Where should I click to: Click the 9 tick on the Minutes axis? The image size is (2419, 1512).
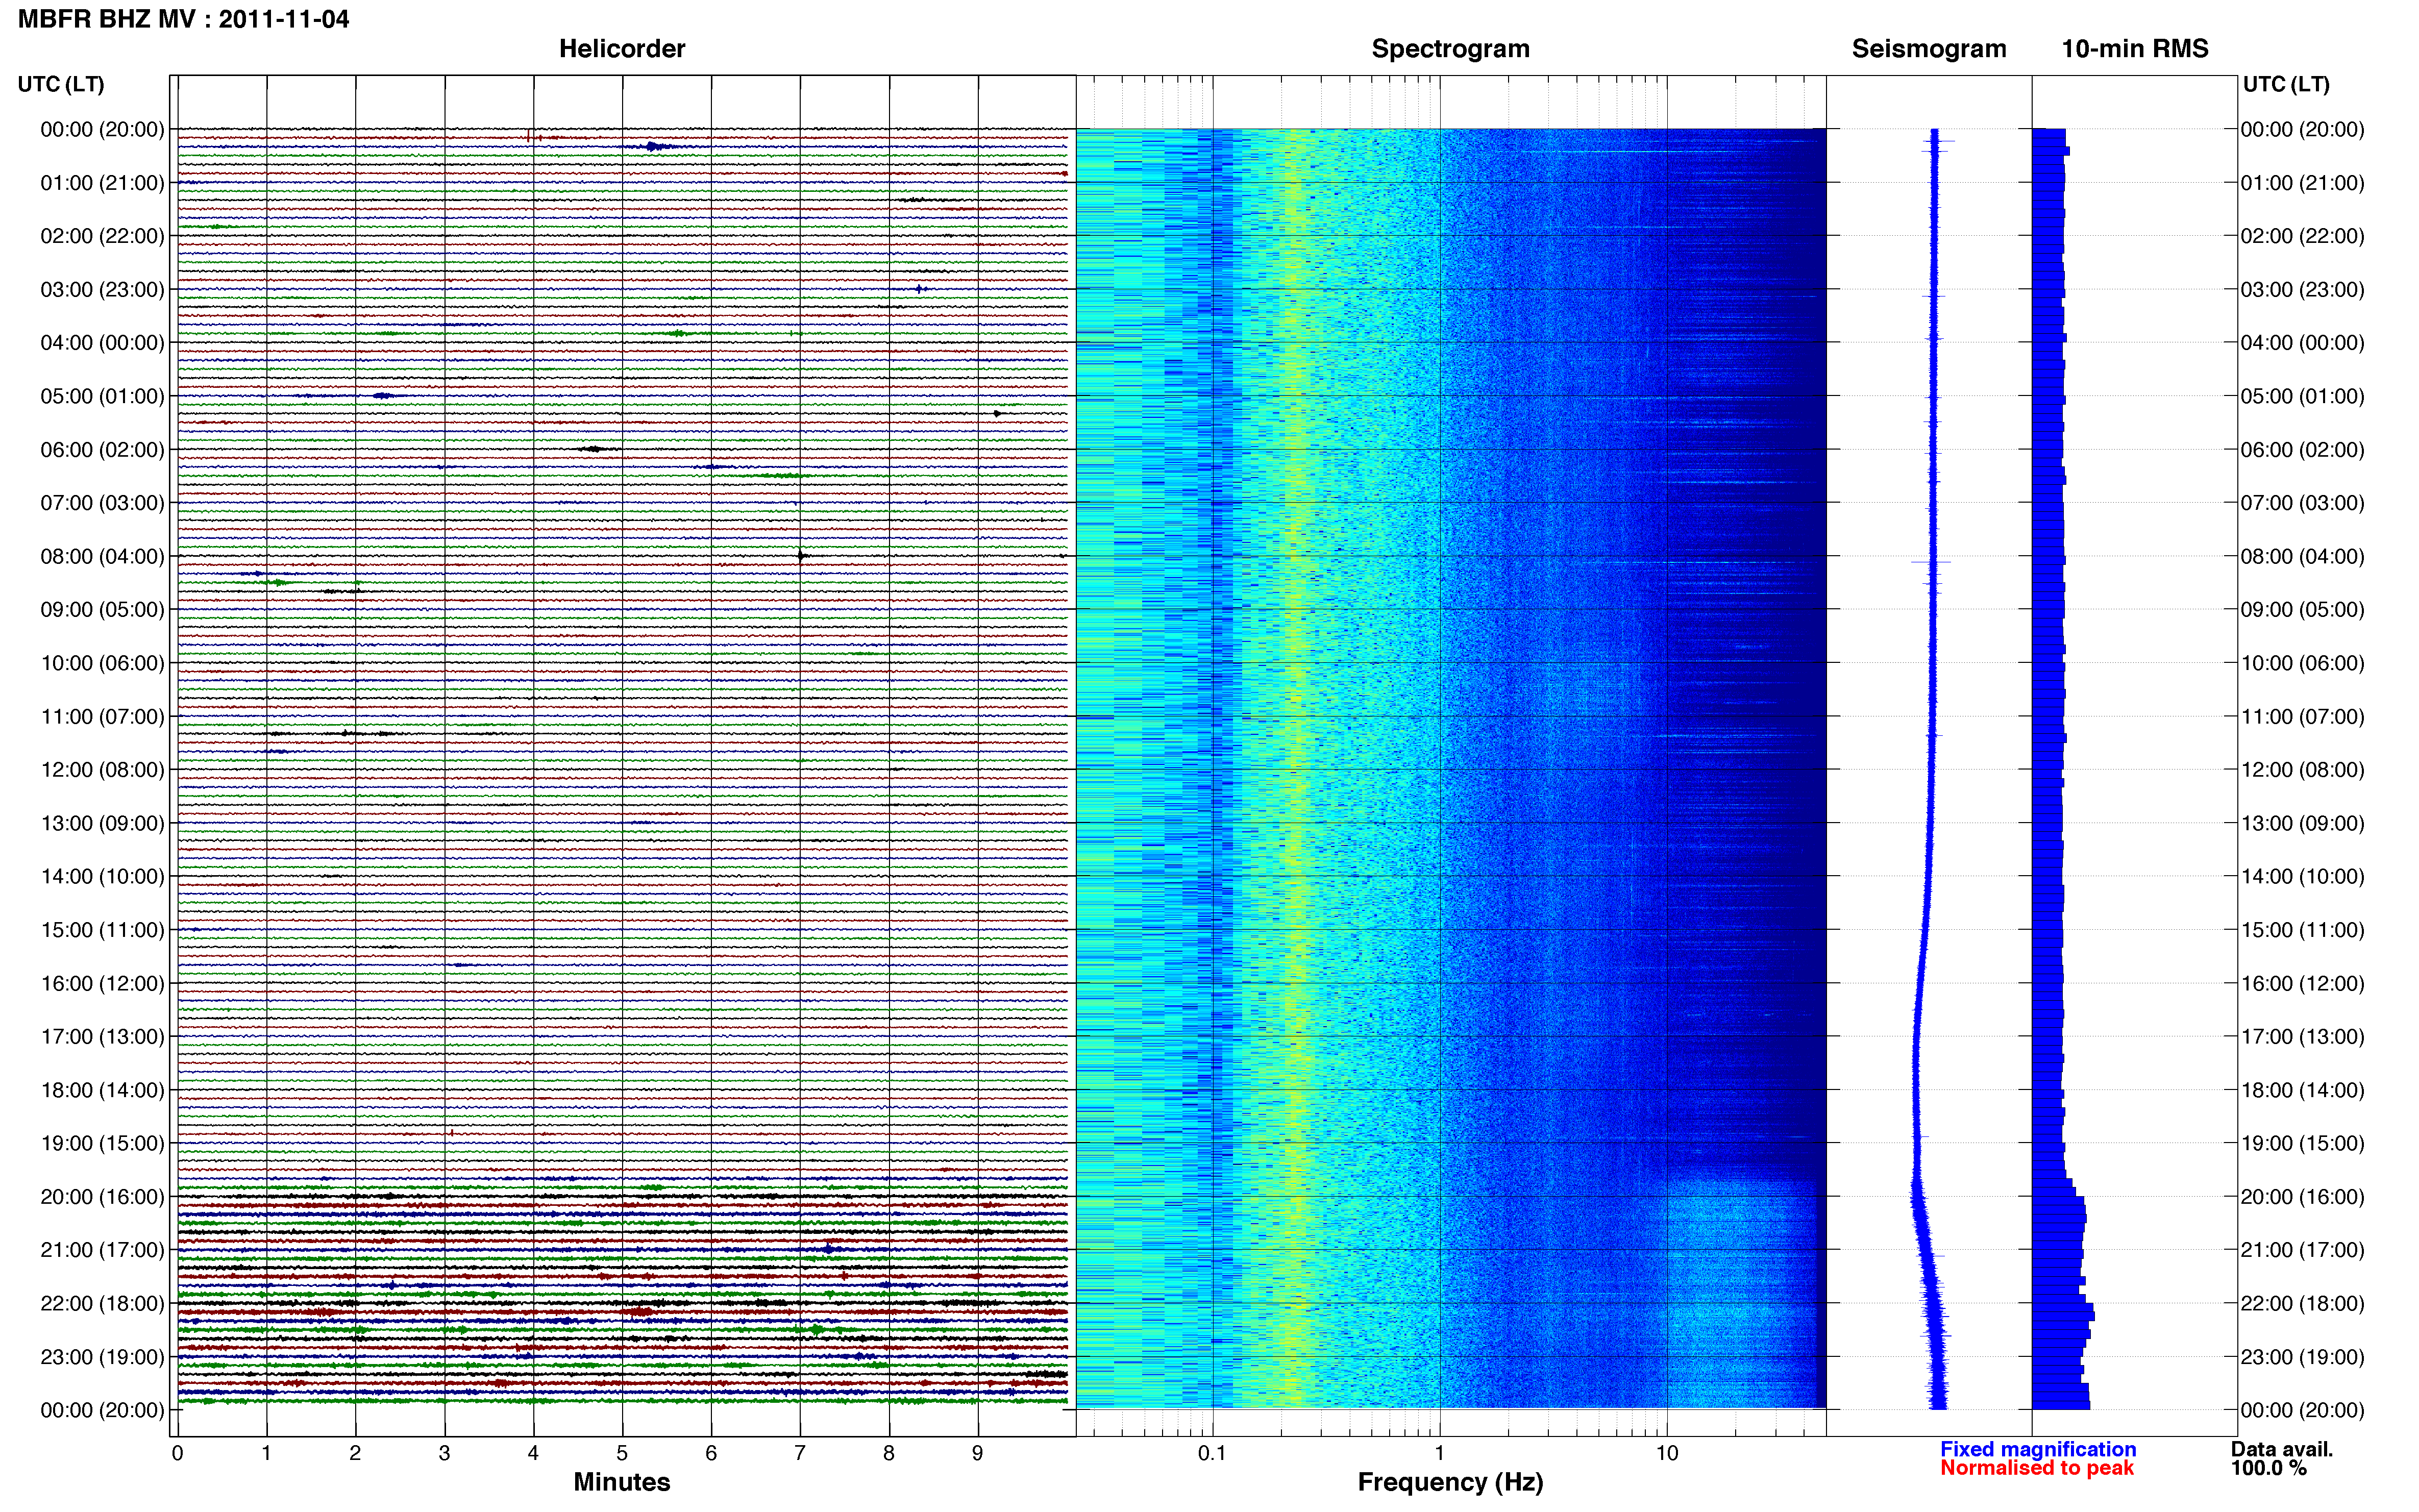tap(978, 1454)
